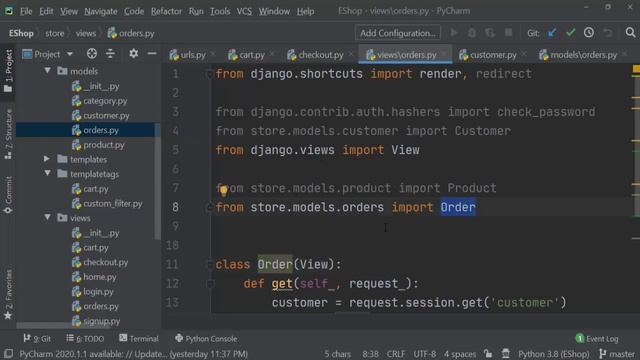Collapse the models folder
The width and height of the screenshot is (640, 360).
pyautogui.click(x=47, y=71)
